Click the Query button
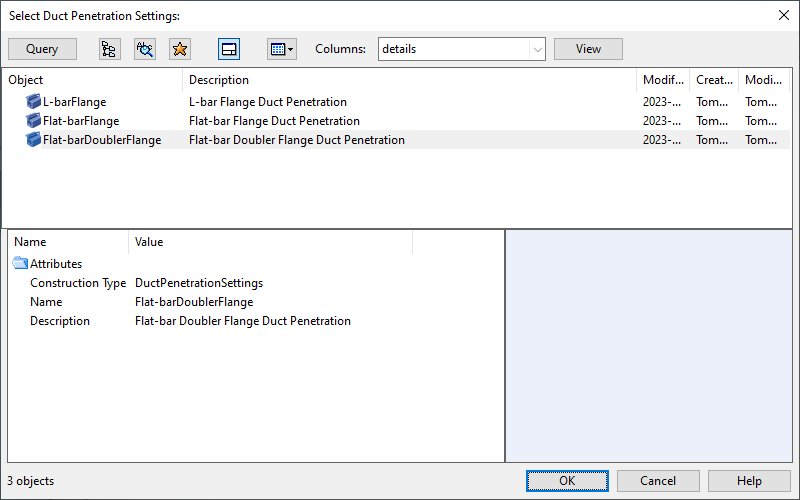 pos(42,49)
